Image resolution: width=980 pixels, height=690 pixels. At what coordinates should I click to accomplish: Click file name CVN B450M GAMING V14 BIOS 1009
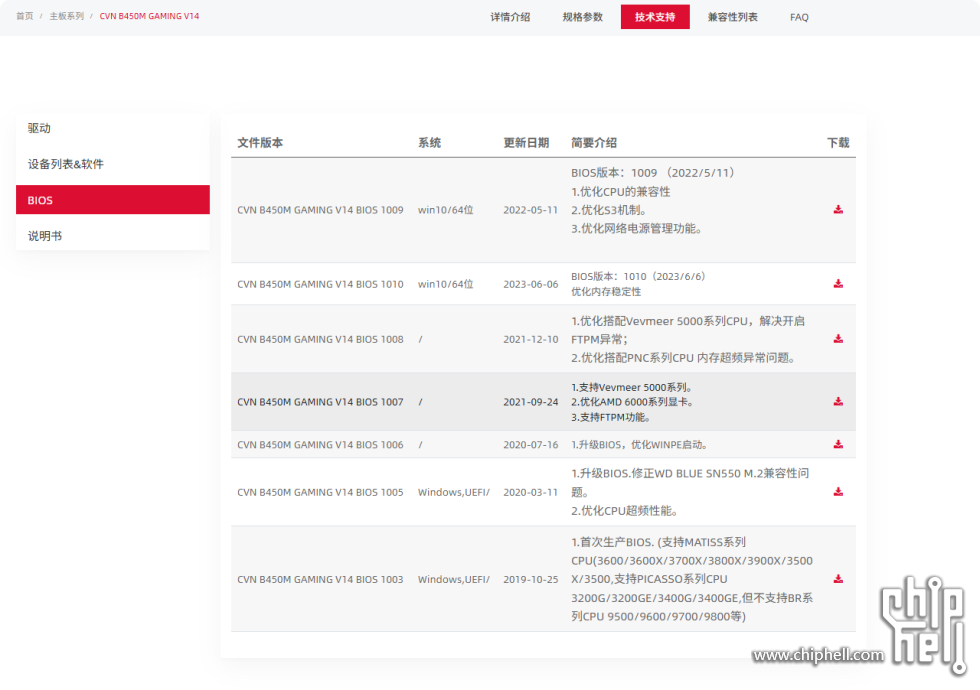[x=320, y=210]
